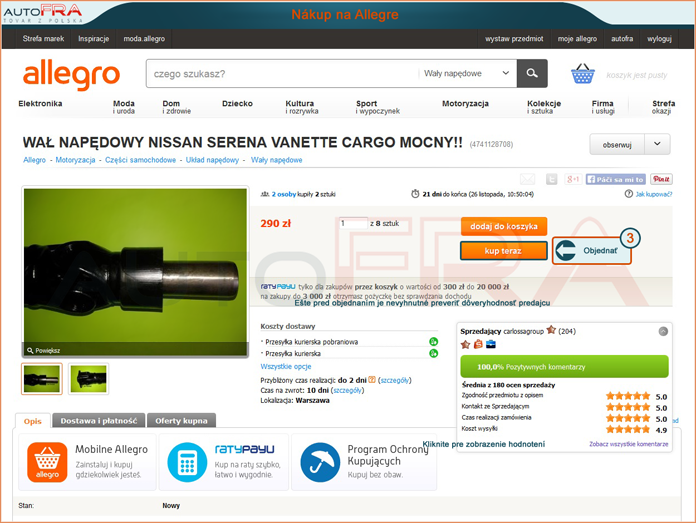Click the Mobilne Allegro basket icon
This screenshot has width=696, height=523.
[47, 462]
